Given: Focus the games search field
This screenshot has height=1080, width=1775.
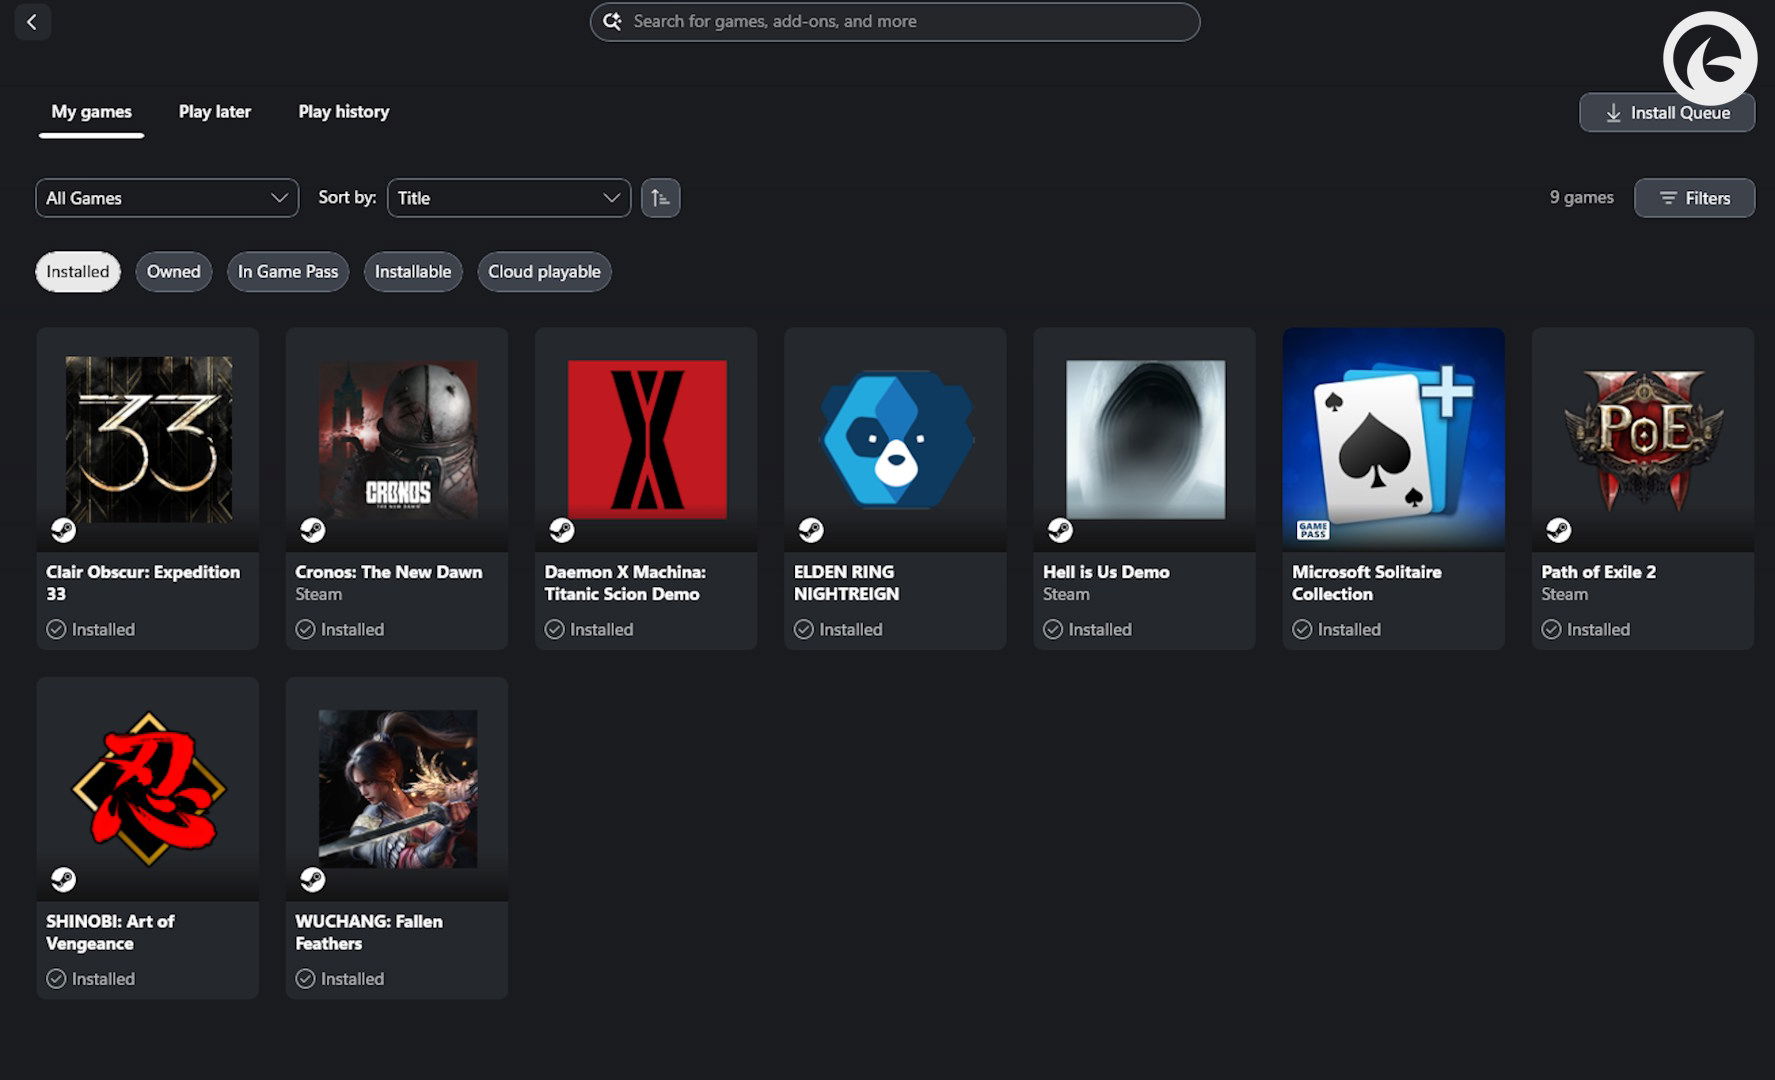Looking at the screenshot, I should (895, 21).
